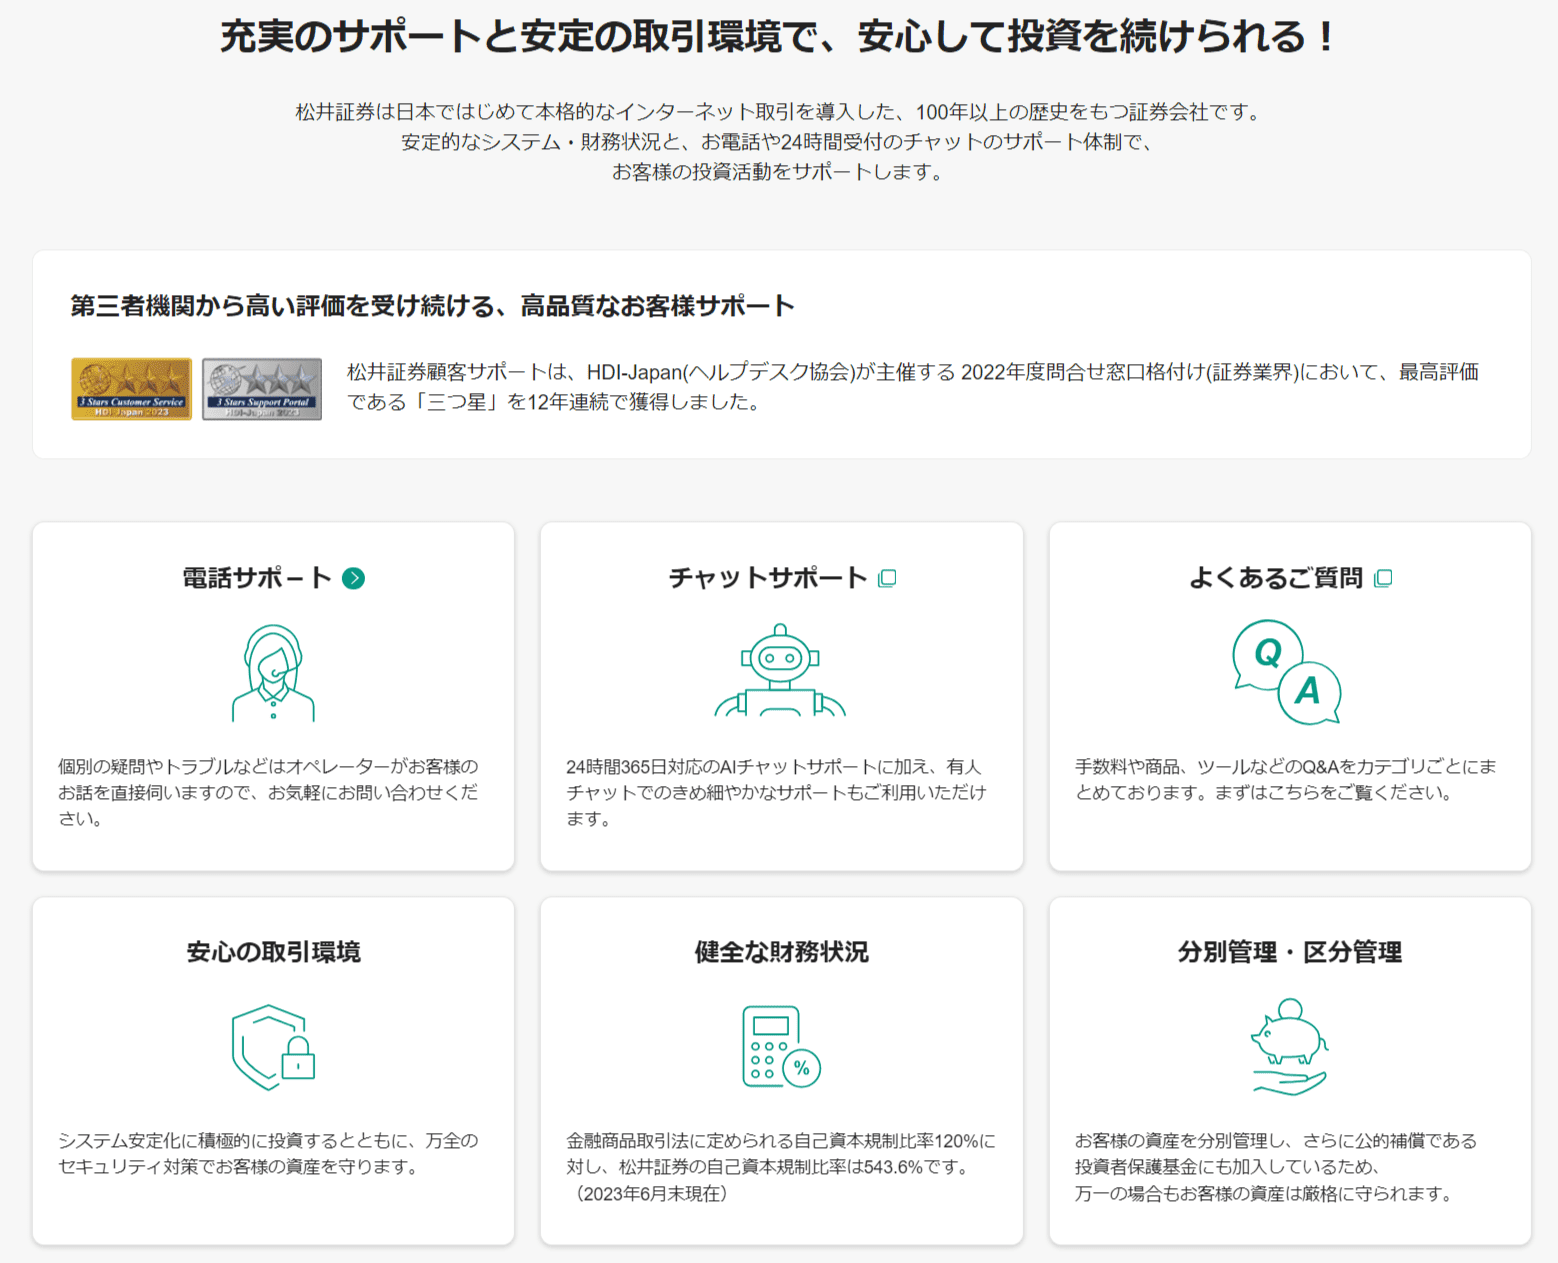Click the 第三者機関から高い評価 heading

pyautogui.click(x=432, y=306)
